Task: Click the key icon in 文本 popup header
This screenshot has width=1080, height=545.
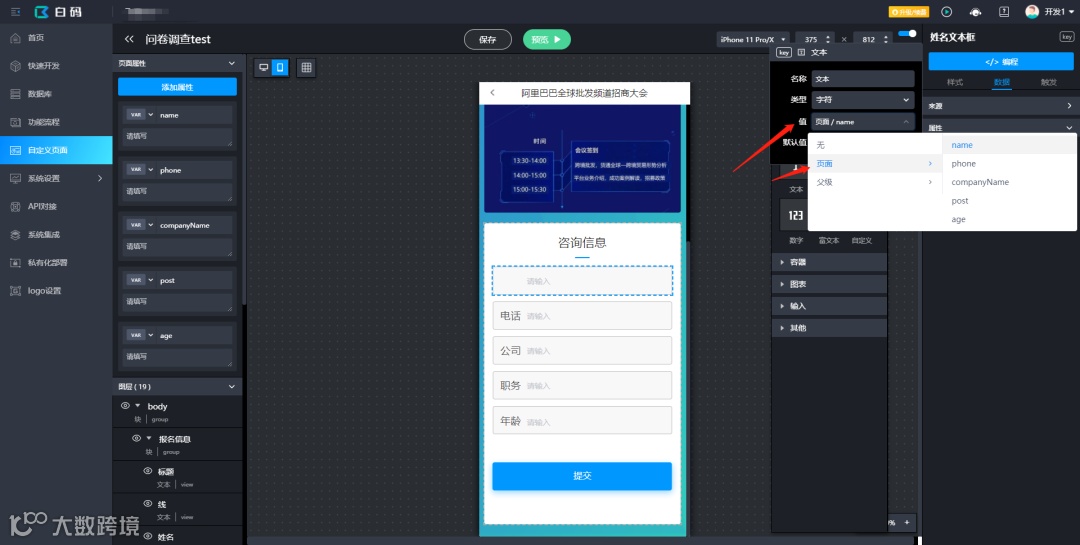Action: pyautogui.click(x=784, y=52)
